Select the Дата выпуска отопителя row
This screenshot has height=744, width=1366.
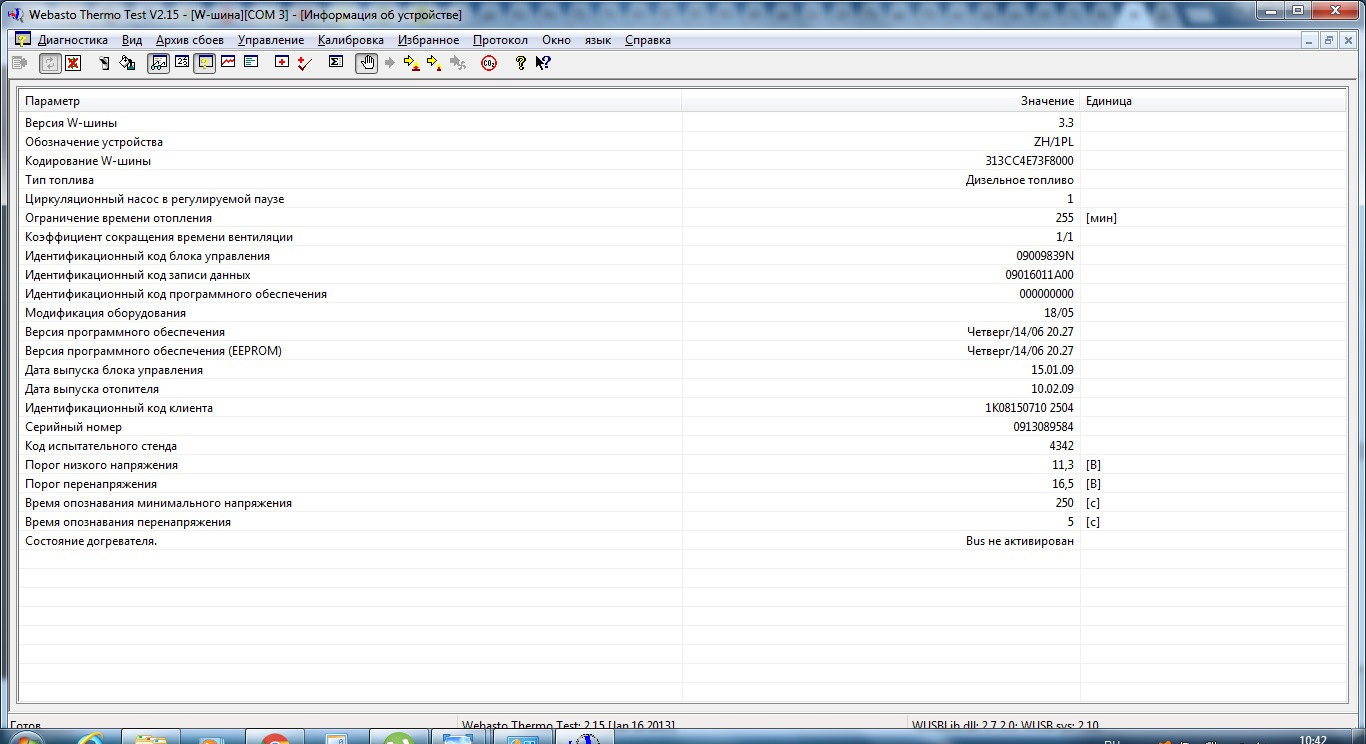coord(683,389)
